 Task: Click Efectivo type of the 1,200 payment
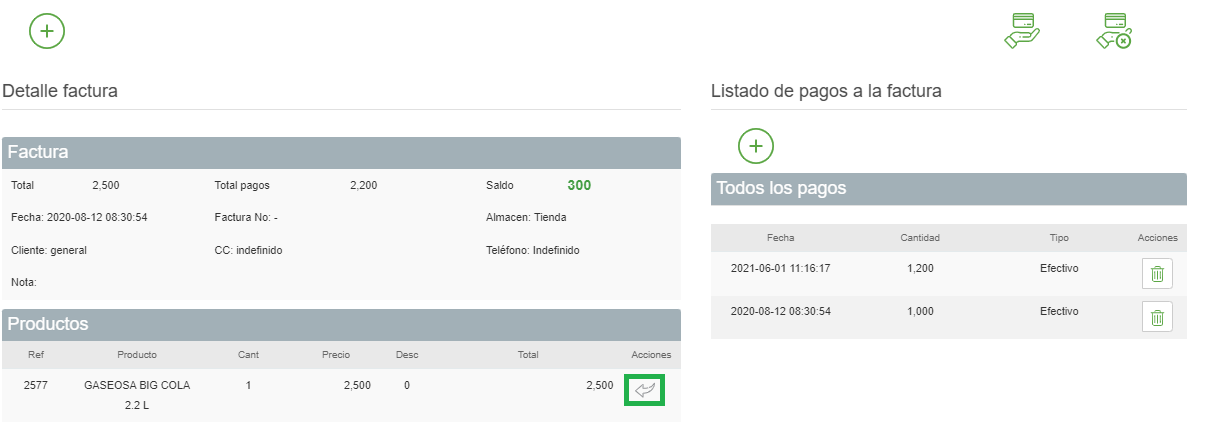click(1059, 268)
